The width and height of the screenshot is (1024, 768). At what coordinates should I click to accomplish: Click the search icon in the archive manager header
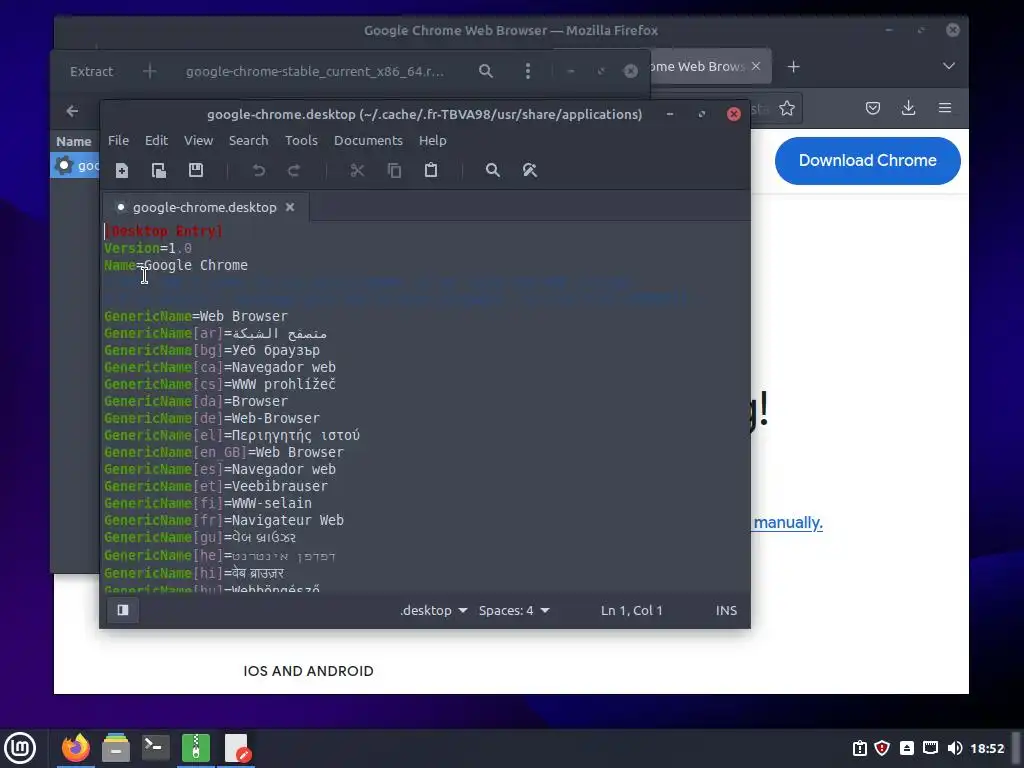click(x=486, y=71)
